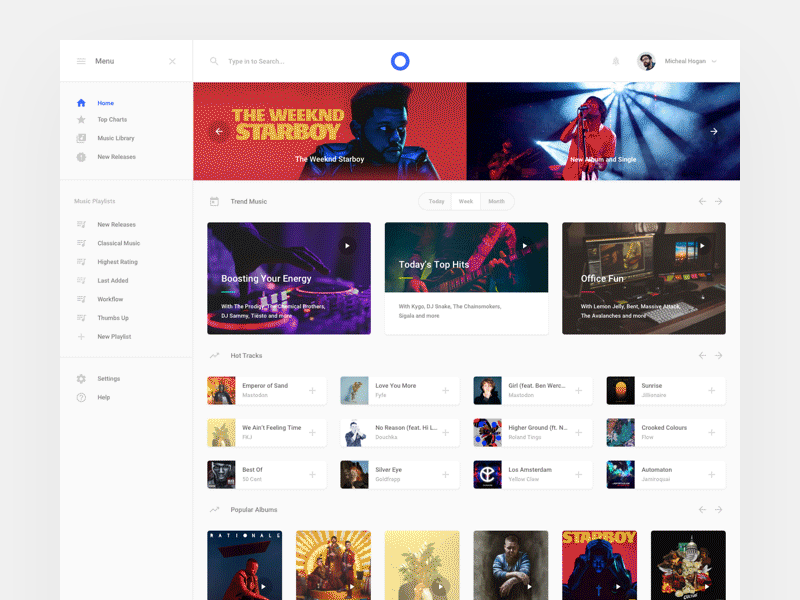Close the sidebar menu with the X icon

point(172,61)
